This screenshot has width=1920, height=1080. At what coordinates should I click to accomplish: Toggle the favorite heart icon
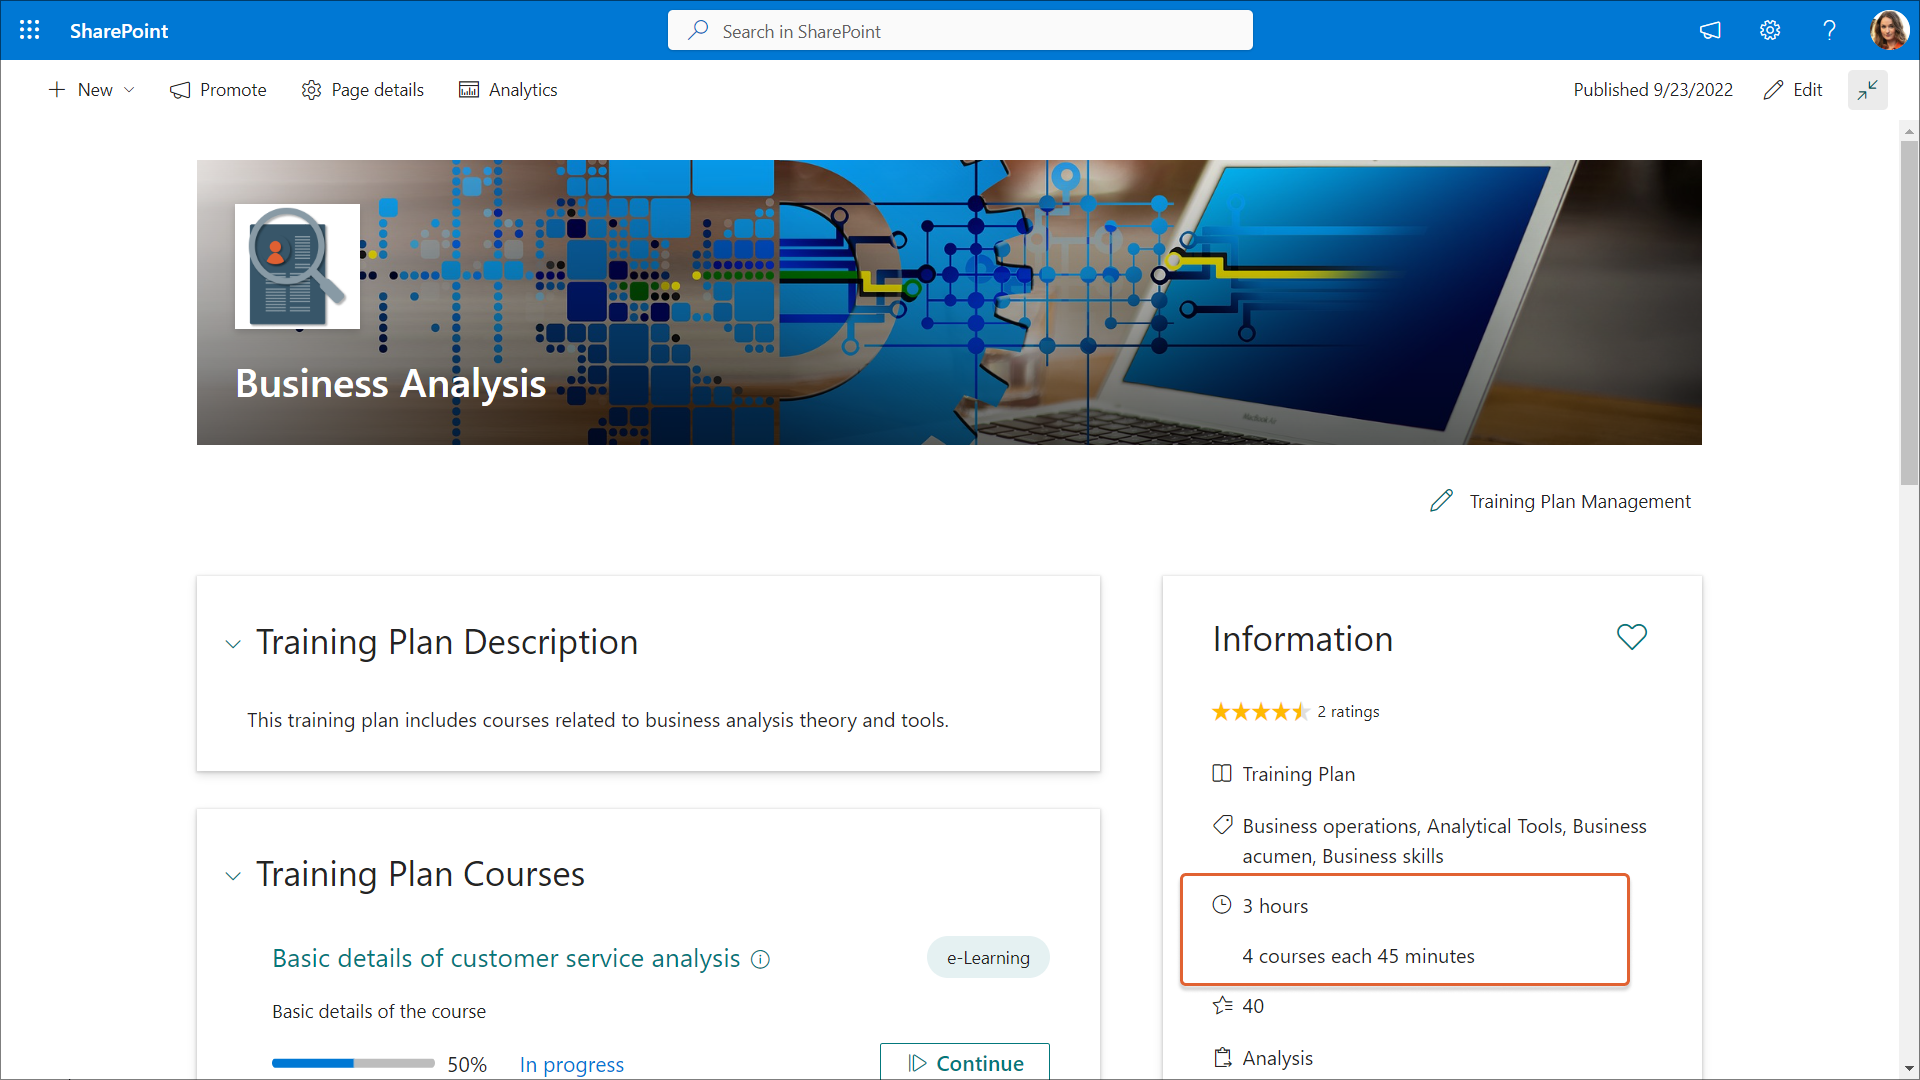[x=1631, y=637]
